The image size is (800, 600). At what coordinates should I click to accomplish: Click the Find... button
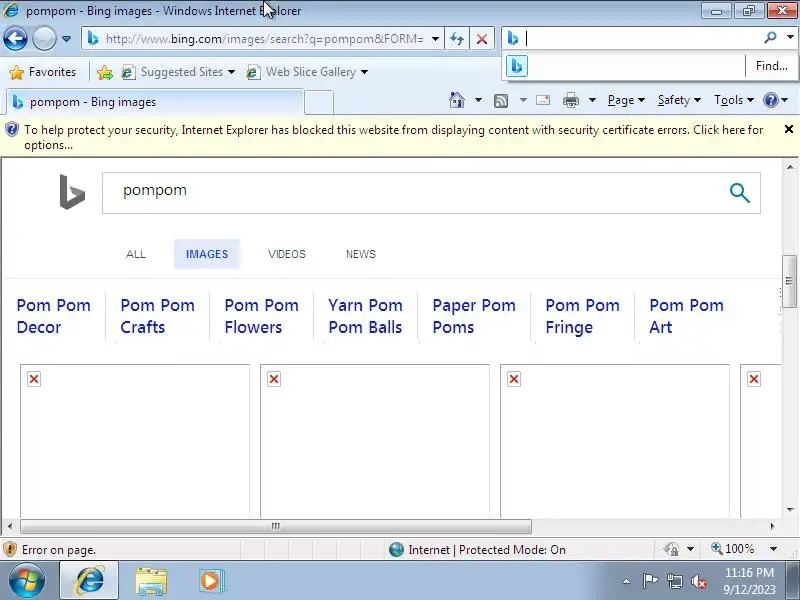(771, 66)
